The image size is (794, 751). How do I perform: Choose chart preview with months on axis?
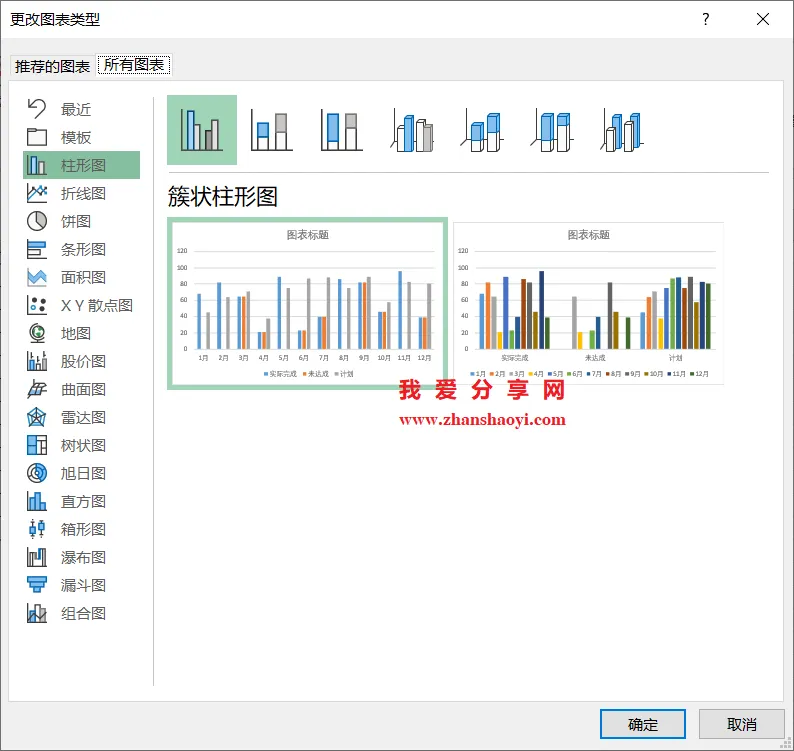[307, 303]
